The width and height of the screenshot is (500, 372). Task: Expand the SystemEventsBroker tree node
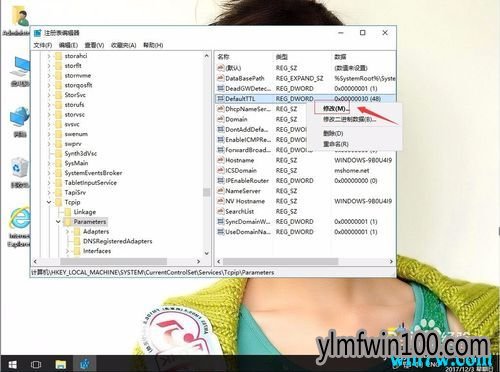(49, 173)
